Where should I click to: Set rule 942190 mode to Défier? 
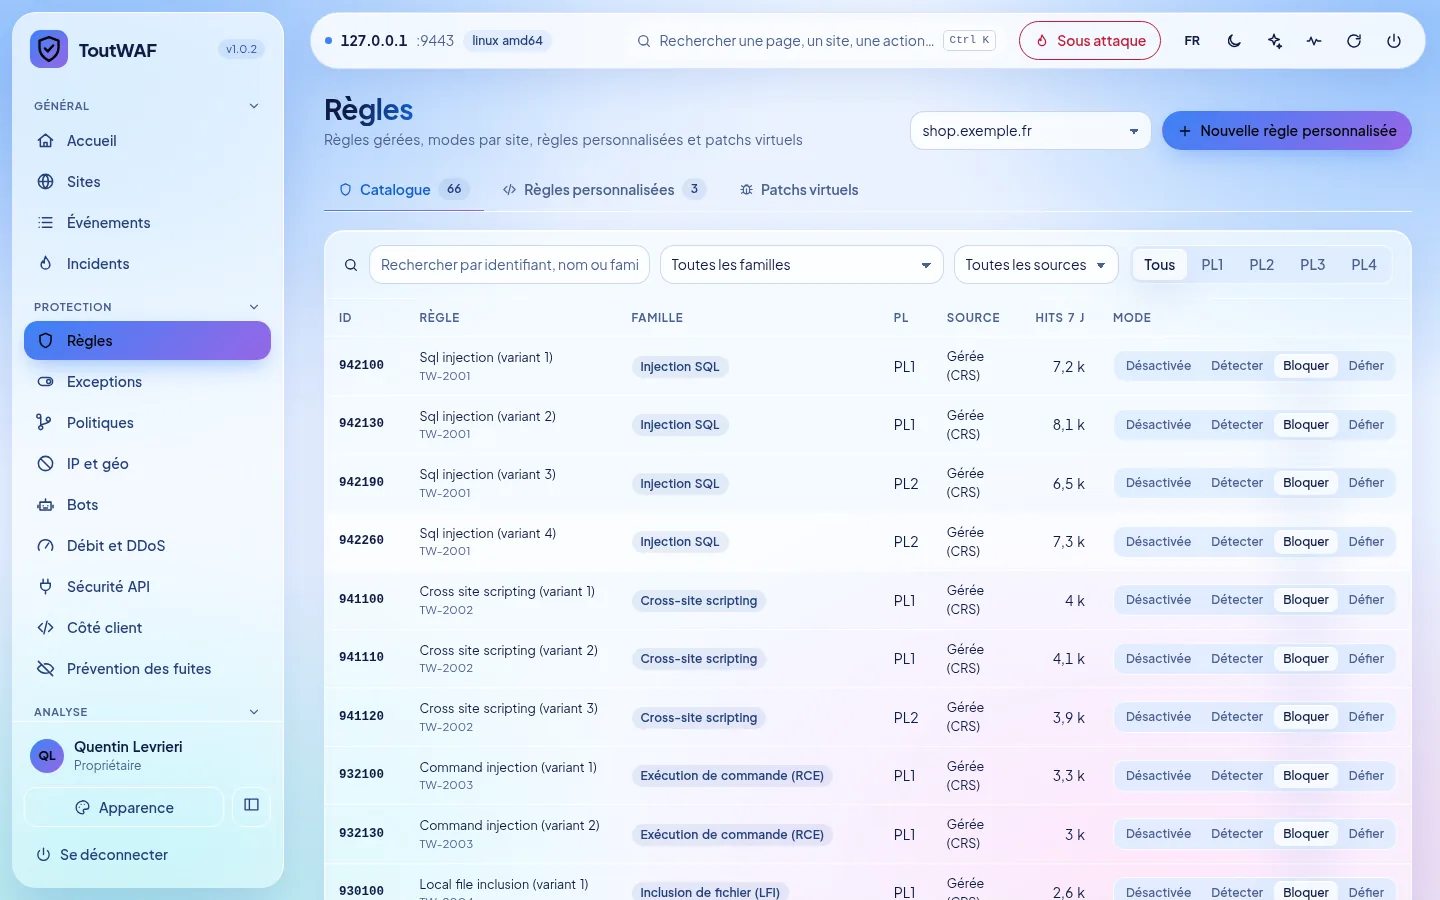1366,483
